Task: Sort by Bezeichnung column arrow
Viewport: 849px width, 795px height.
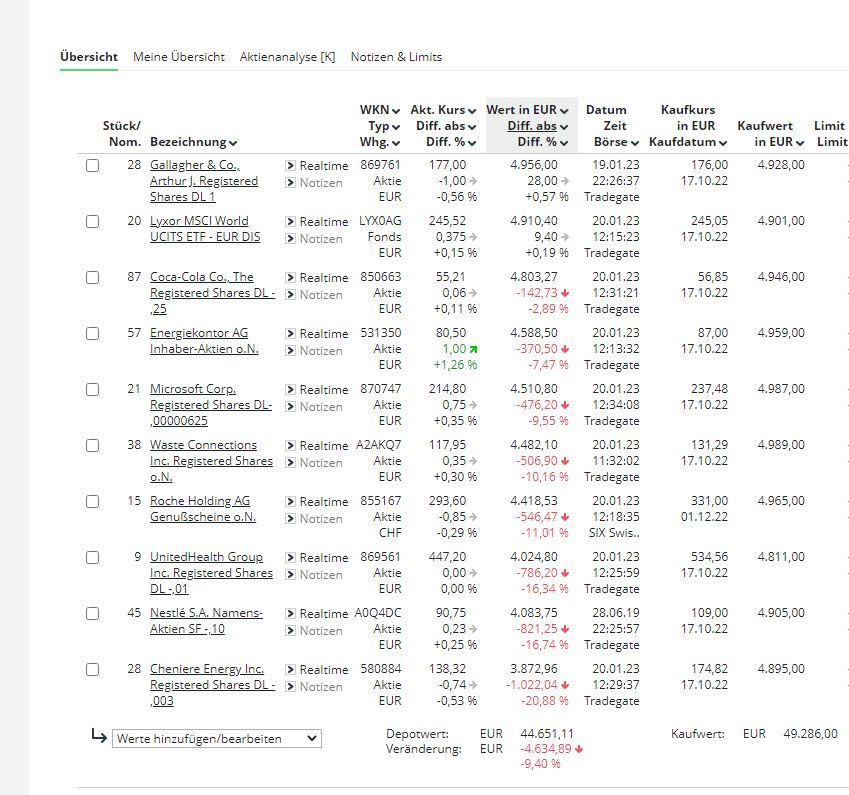Action: click(233, 143)
